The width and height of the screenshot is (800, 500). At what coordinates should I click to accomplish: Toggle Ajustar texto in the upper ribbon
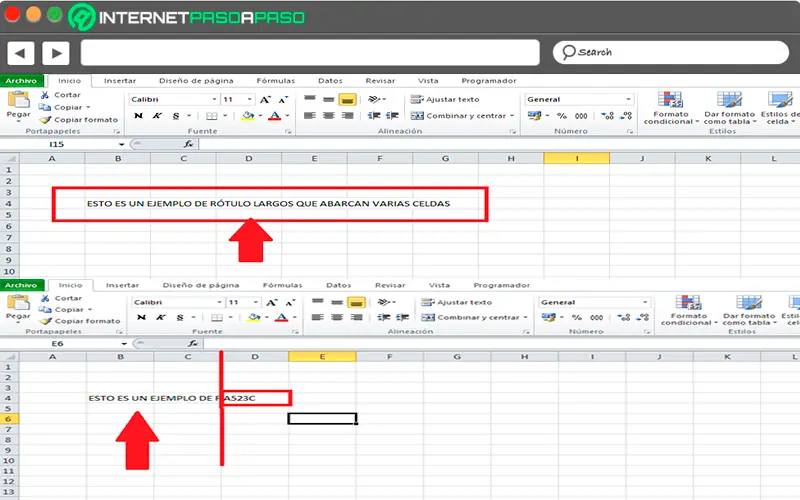tap(445, 99)
